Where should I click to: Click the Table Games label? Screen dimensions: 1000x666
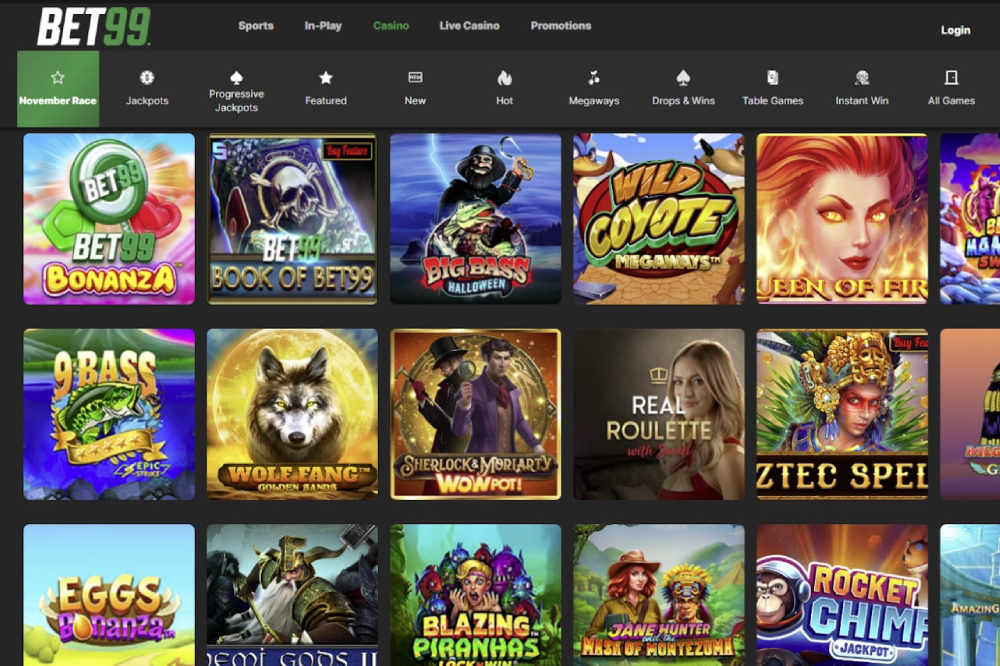[772, 101]
